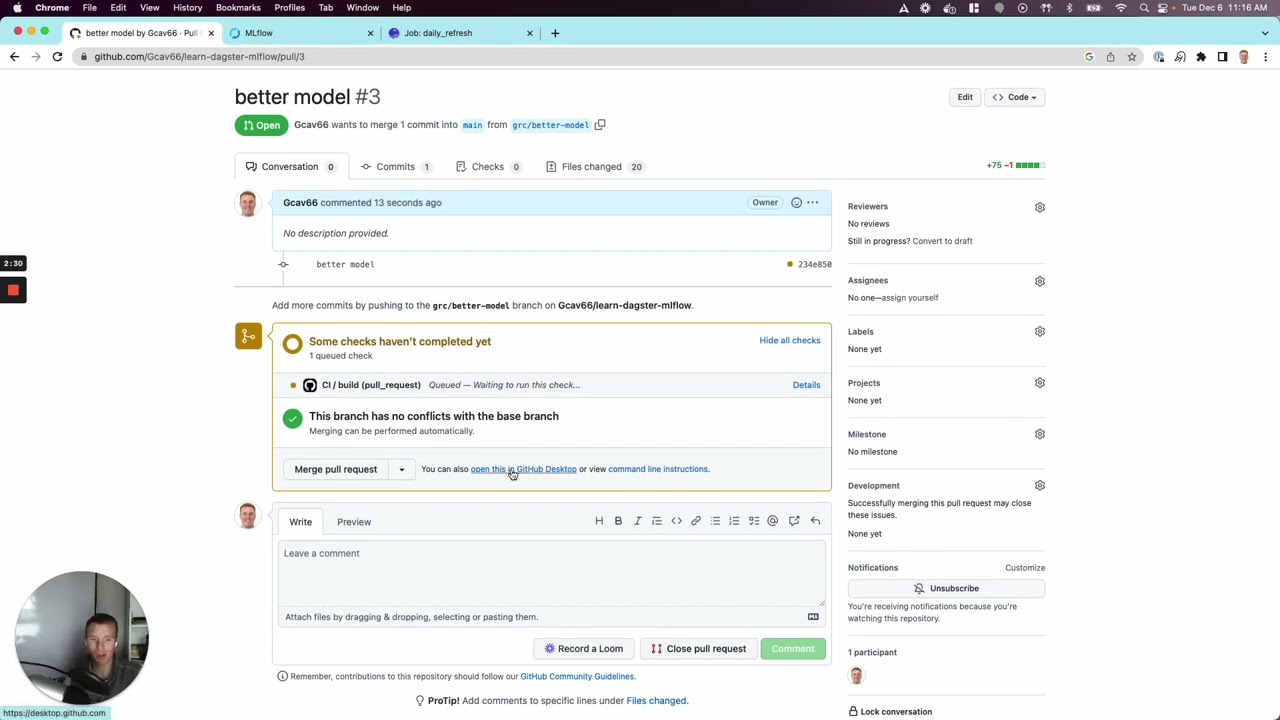Screen dimensions: 1280x720
Task: Insert heading in comment toolbar
Action: (x=599, y=521)
